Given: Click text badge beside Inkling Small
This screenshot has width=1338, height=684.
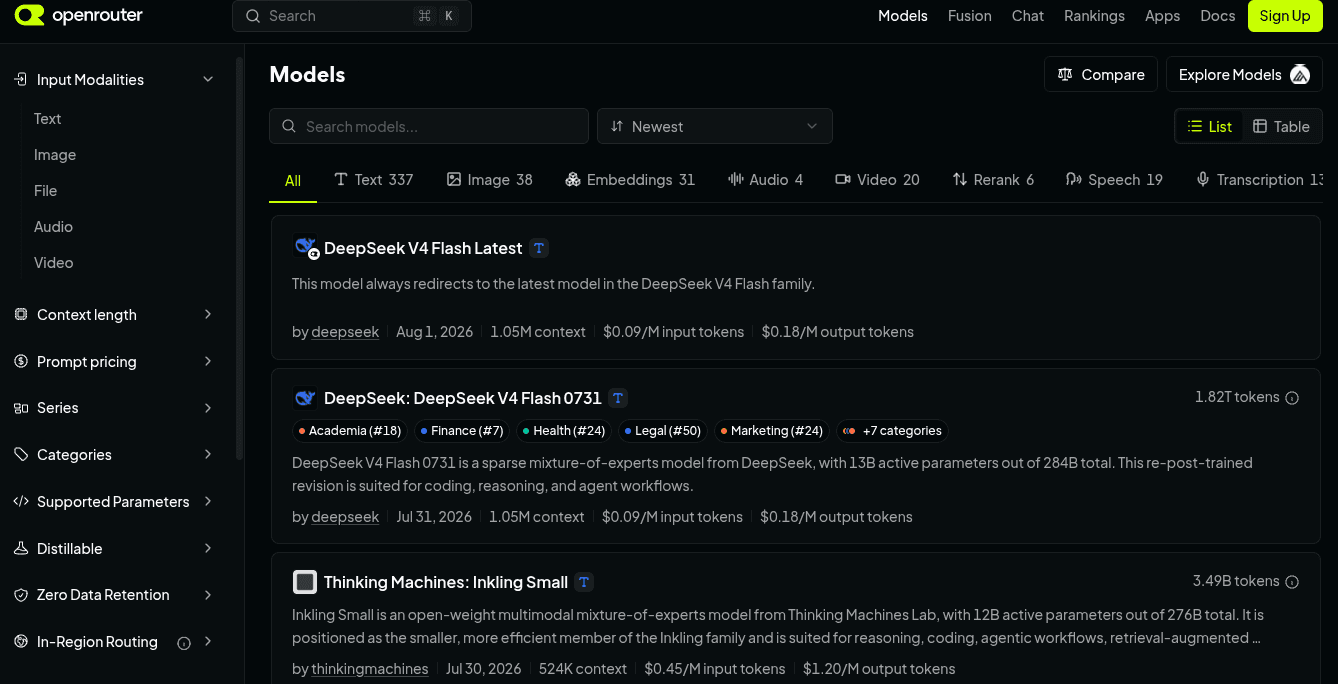Looking at the screenshot, I should tap(584, 582).
